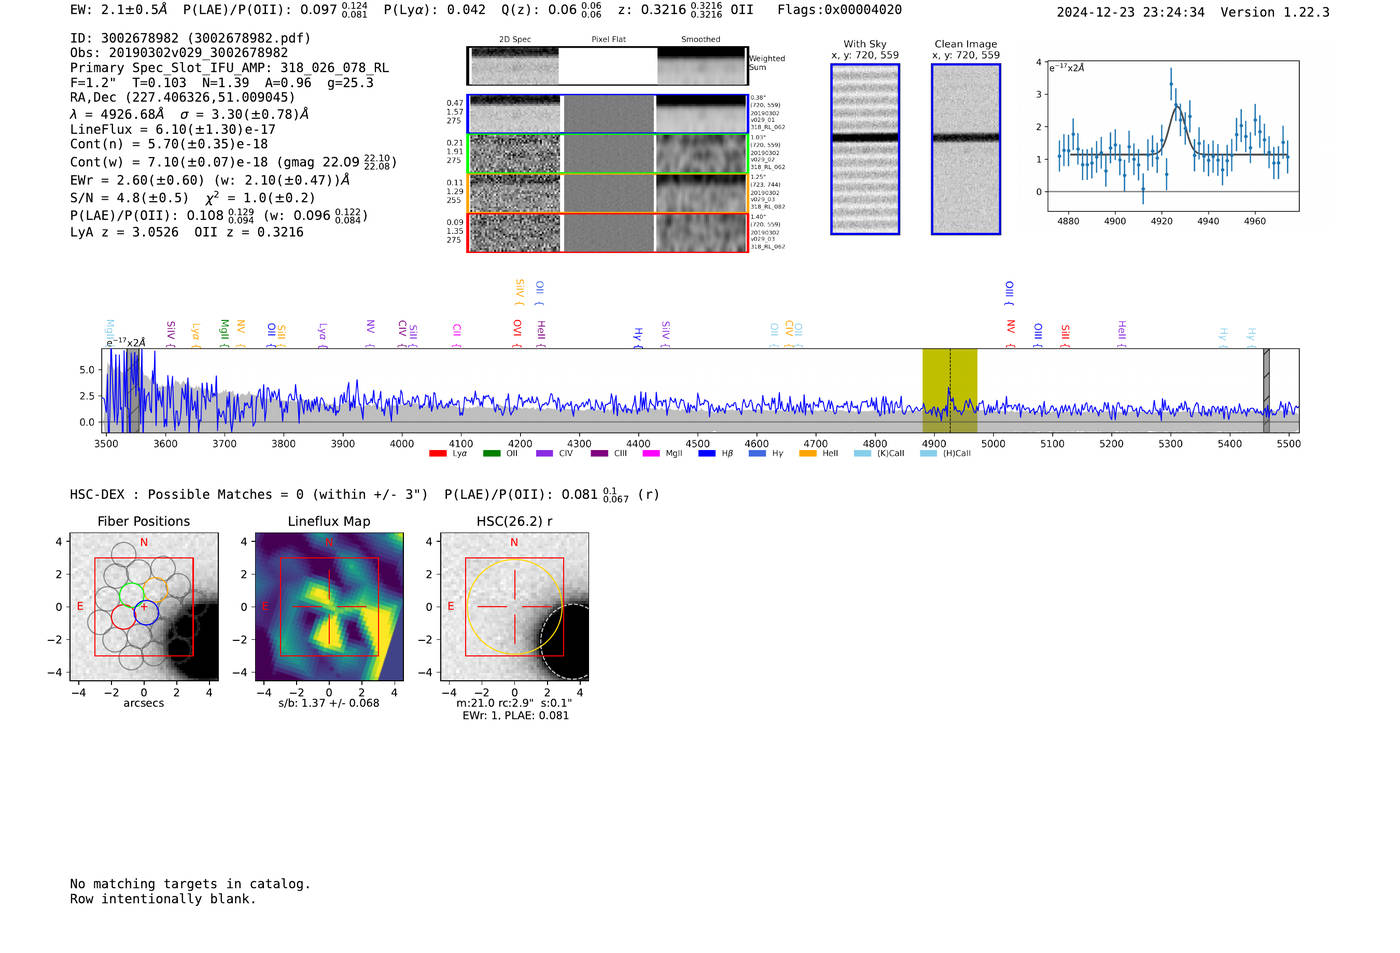This screenshot has width=1400, height=953.
Task: Click the No matching targets in catalog text
Action: (190, 884)
